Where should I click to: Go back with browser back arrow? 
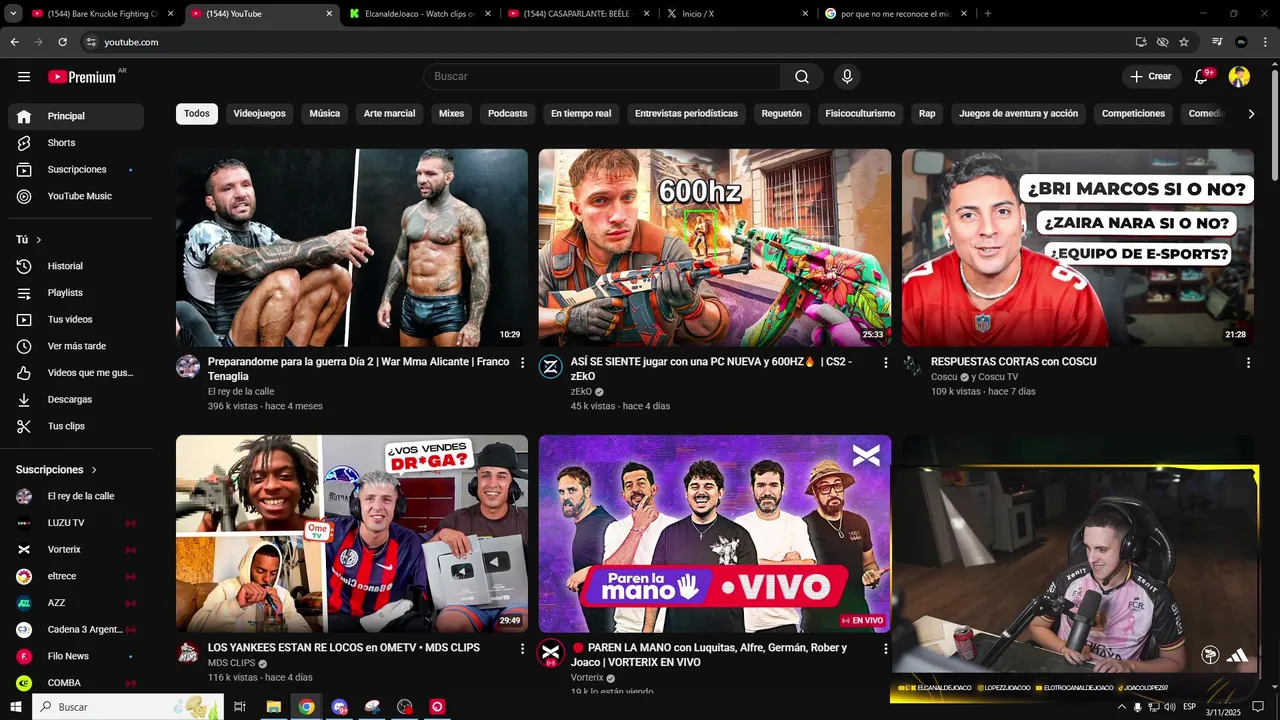click(x=14, y=42)
